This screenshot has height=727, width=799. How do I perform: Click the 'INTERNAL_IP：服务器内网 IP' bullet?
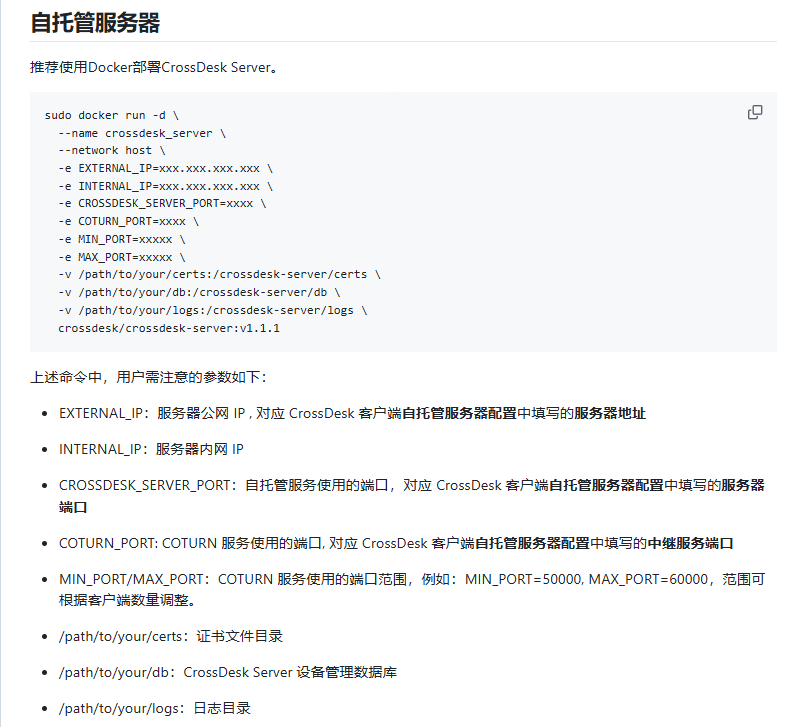pos(151,449)
